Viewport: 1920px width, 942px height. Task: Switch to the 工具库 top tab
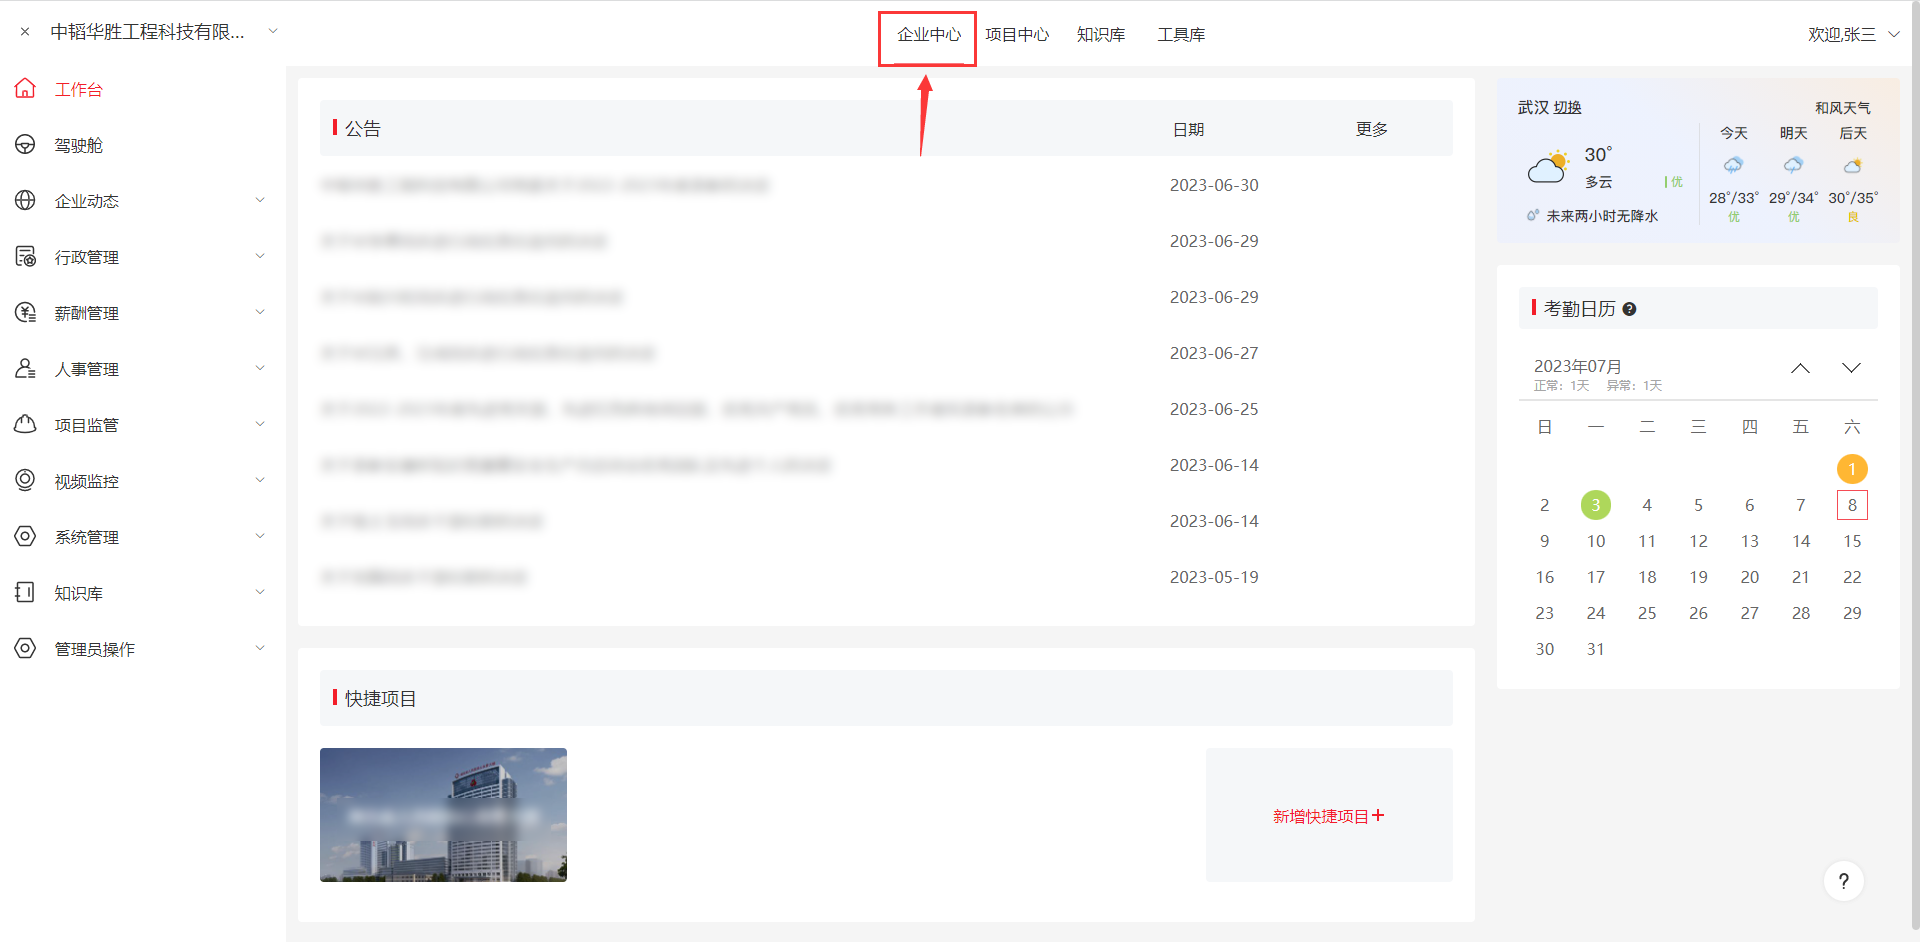coord(1181,35)
